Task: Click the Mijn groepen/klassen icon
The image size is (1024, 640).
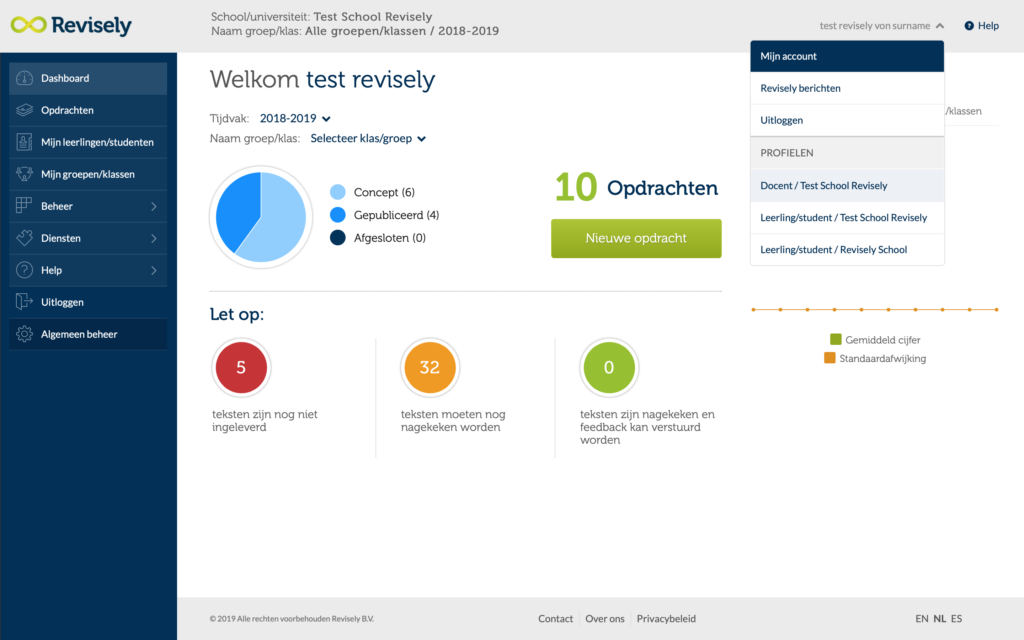Action: tap(24, 174)
